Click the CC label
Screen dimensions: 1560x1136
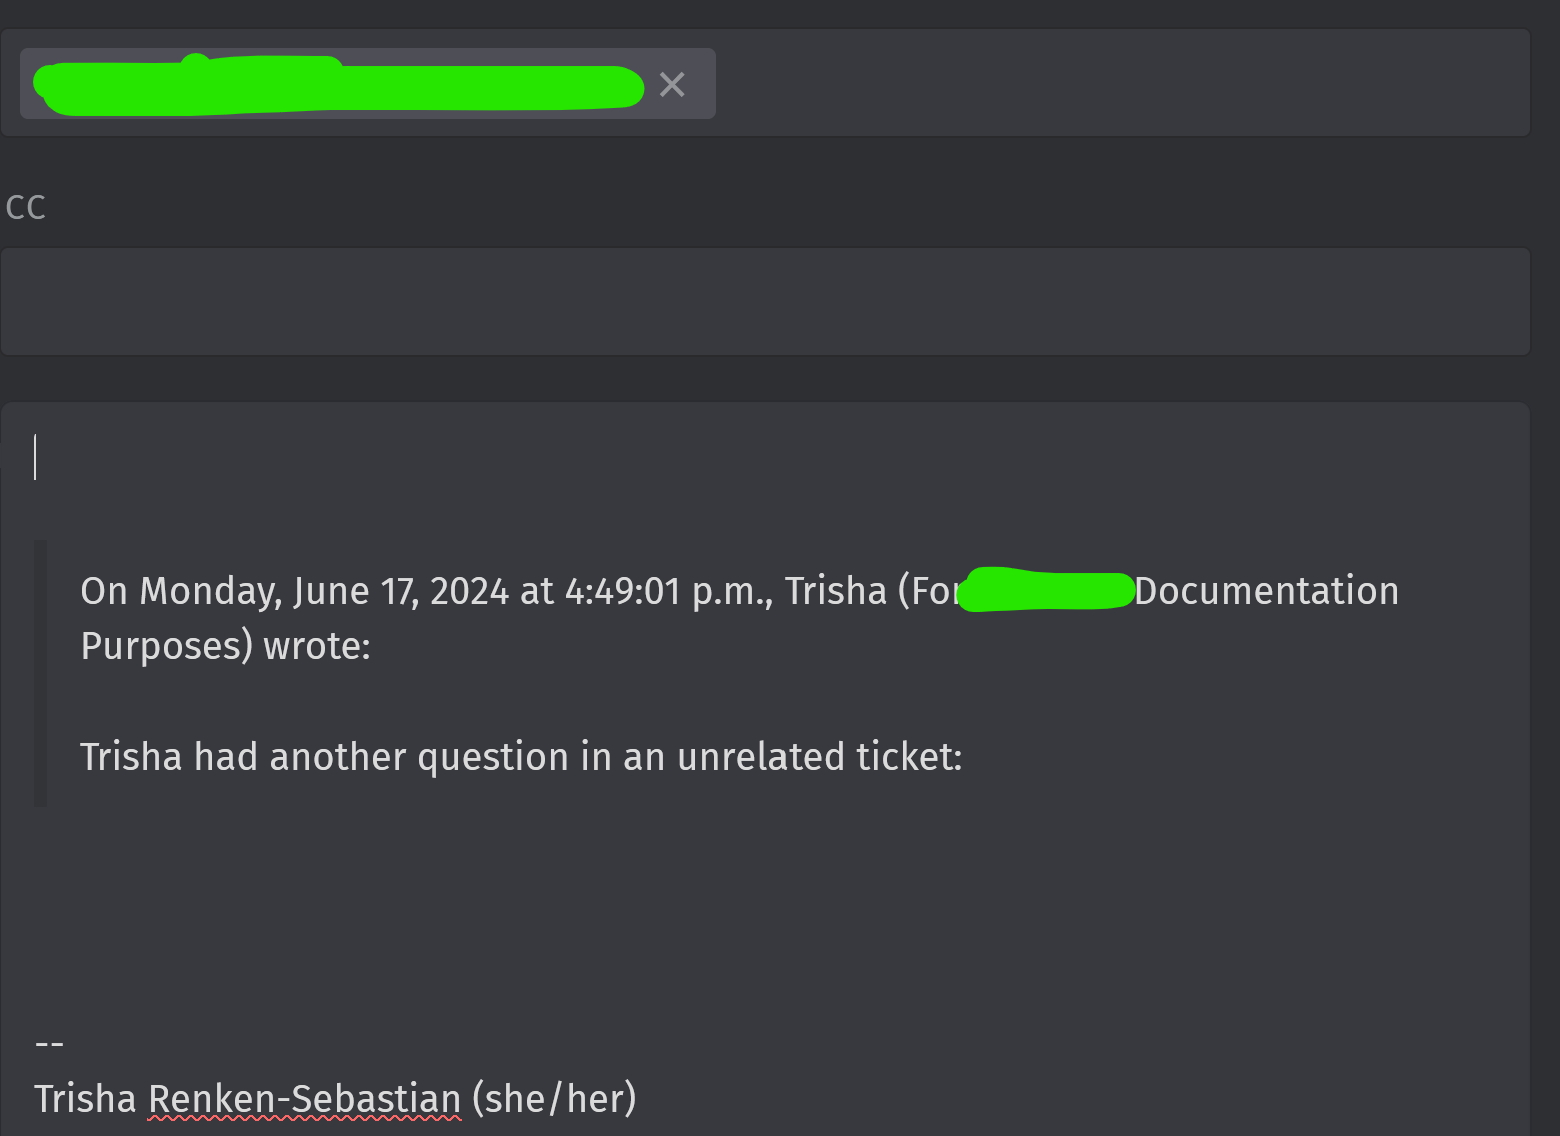[26, 207]
